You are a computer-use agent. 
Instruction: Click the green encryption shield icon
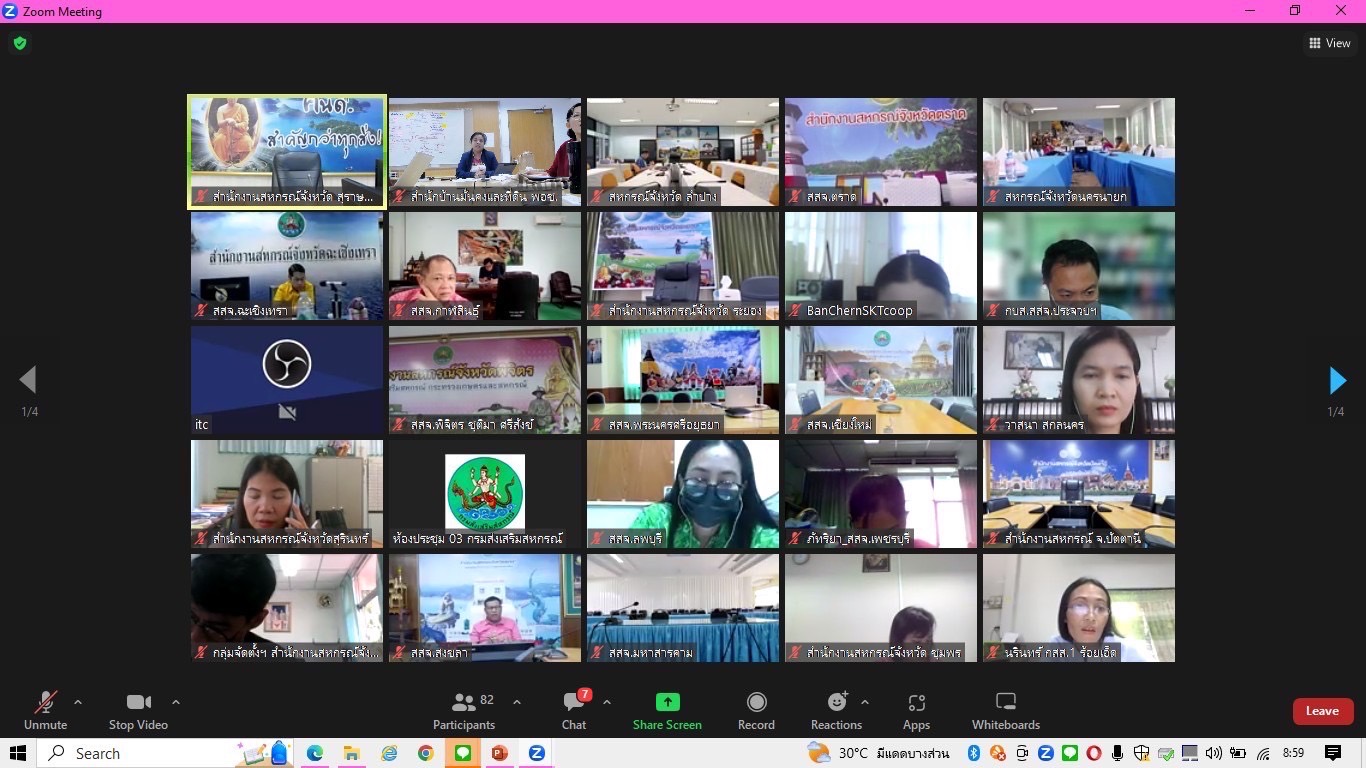pos(20,43)
